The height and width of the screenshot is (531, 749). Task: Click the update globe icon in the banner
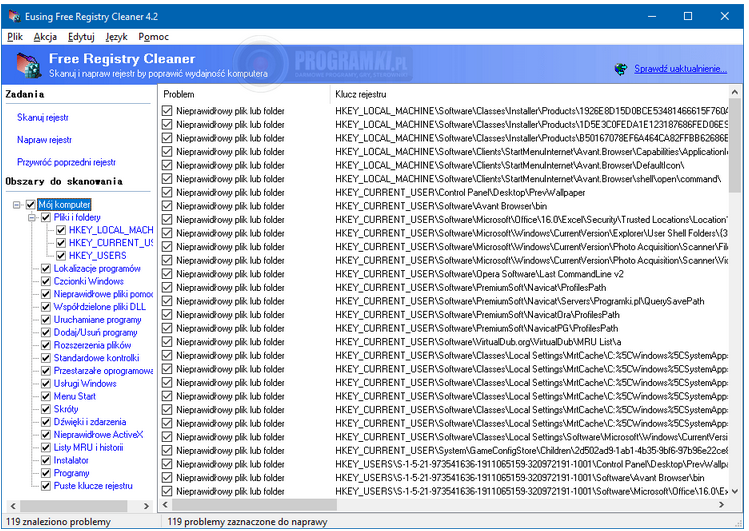[621, 69]
